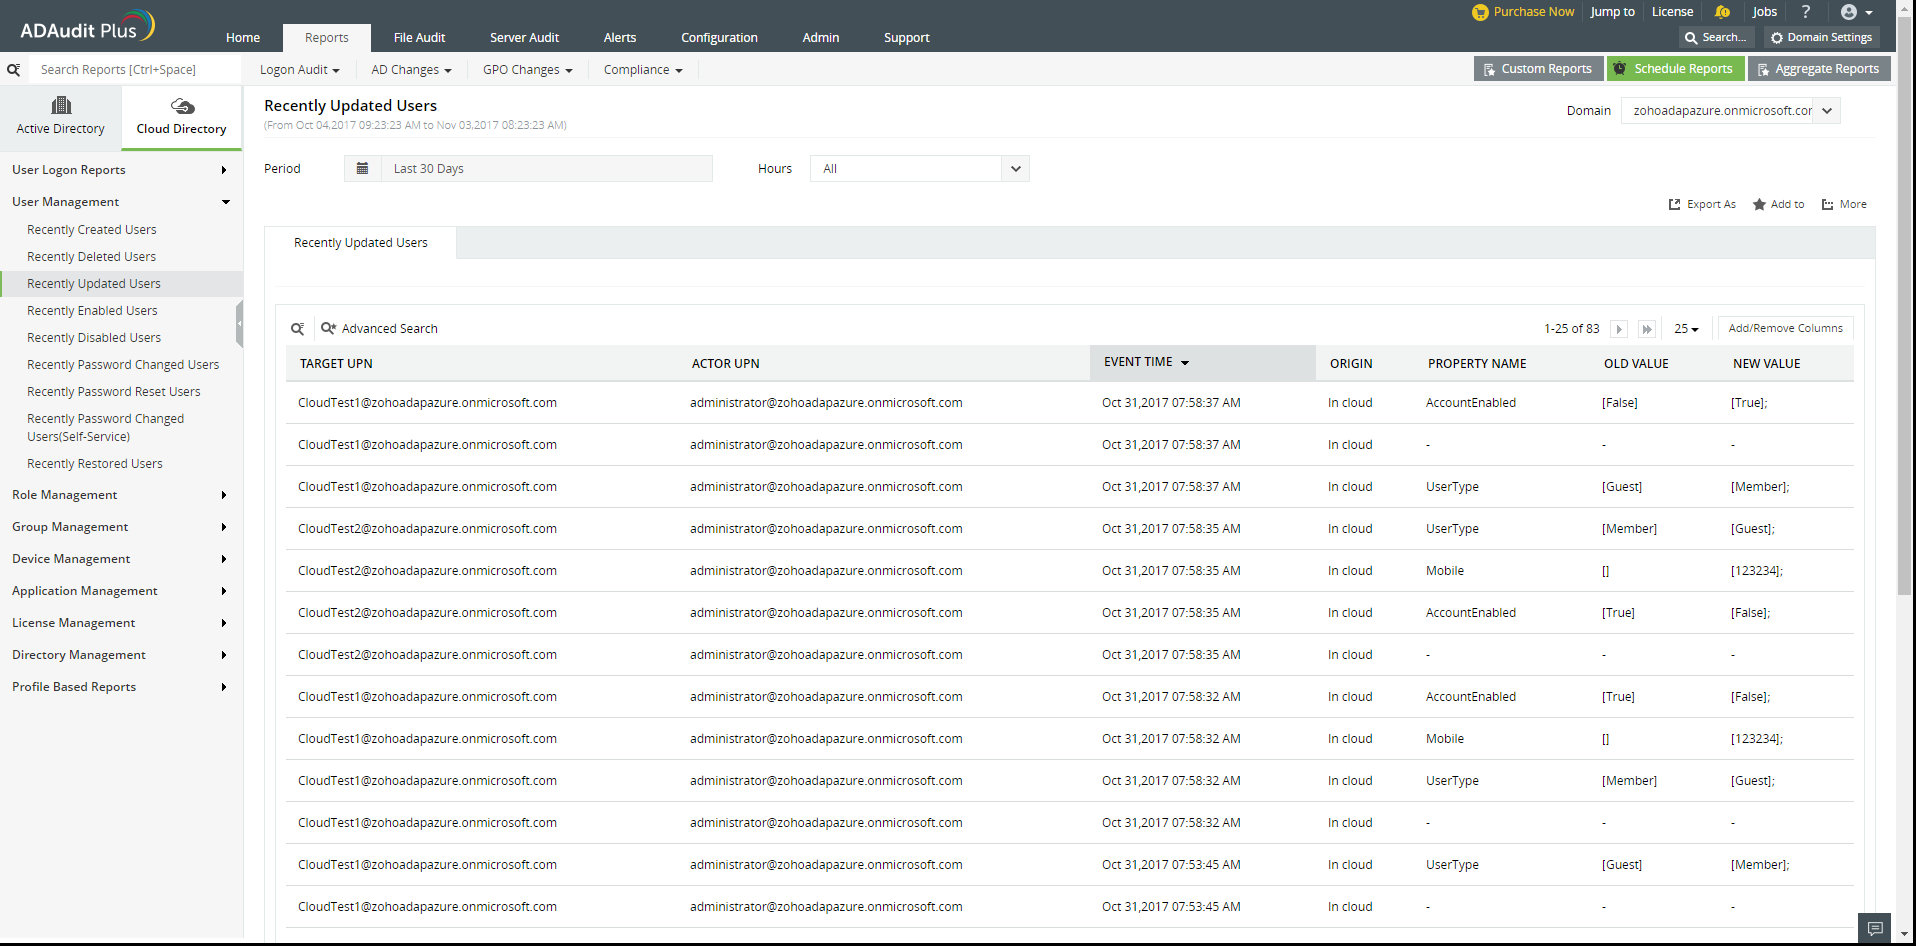Open the AD Changes menu
1916x946 pixels.
tap(411, 70)
